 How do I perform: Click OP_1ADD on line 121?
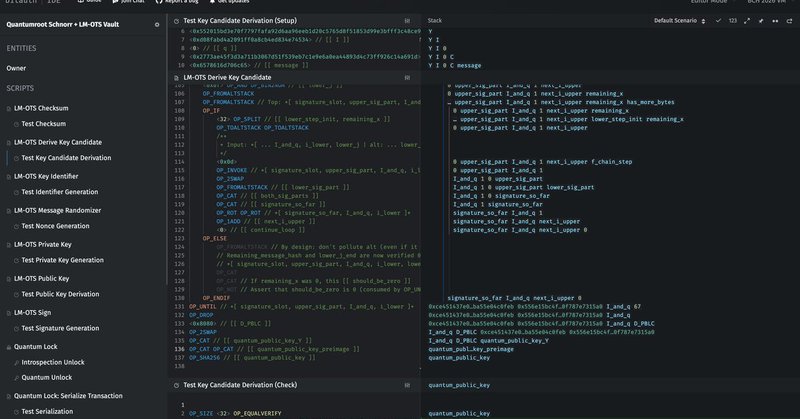click(228, 221)
